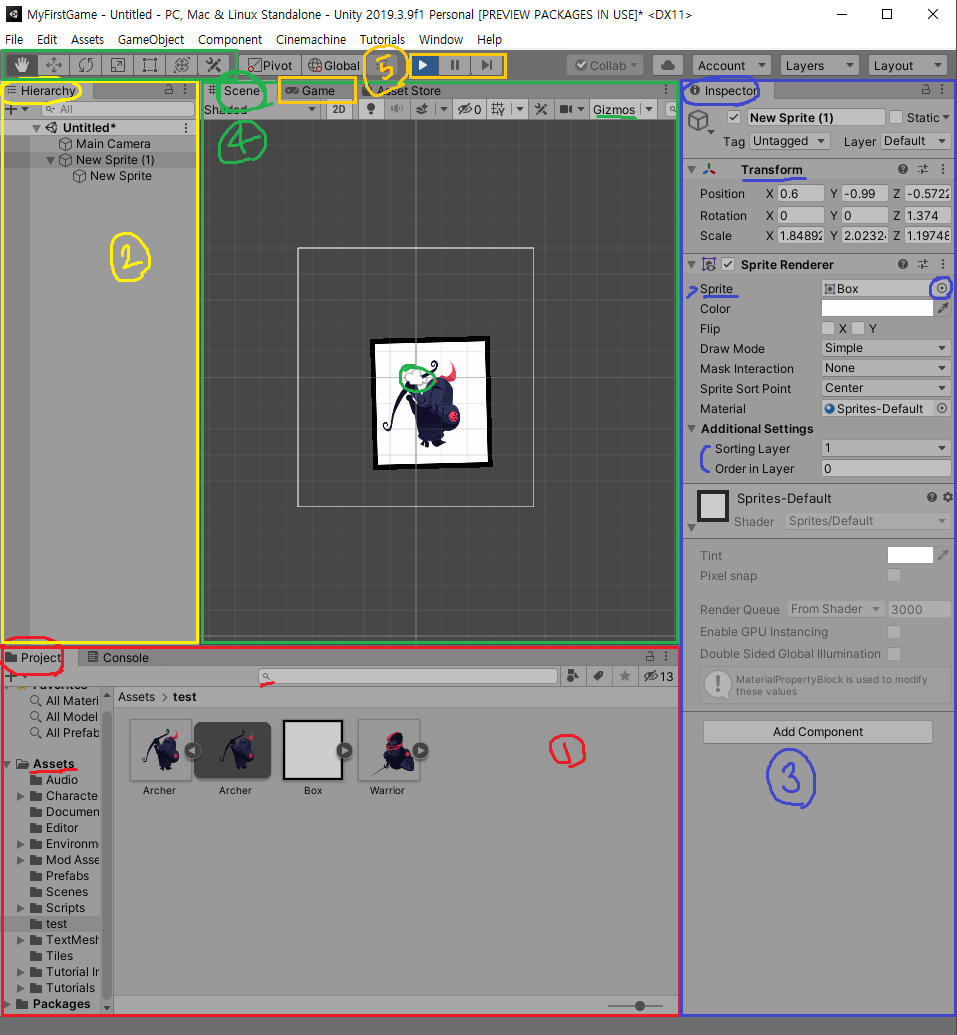Open Sprite Renderer three-dot context menu
The height and width of the screenshot is (1035, 957).
point(942,264)
